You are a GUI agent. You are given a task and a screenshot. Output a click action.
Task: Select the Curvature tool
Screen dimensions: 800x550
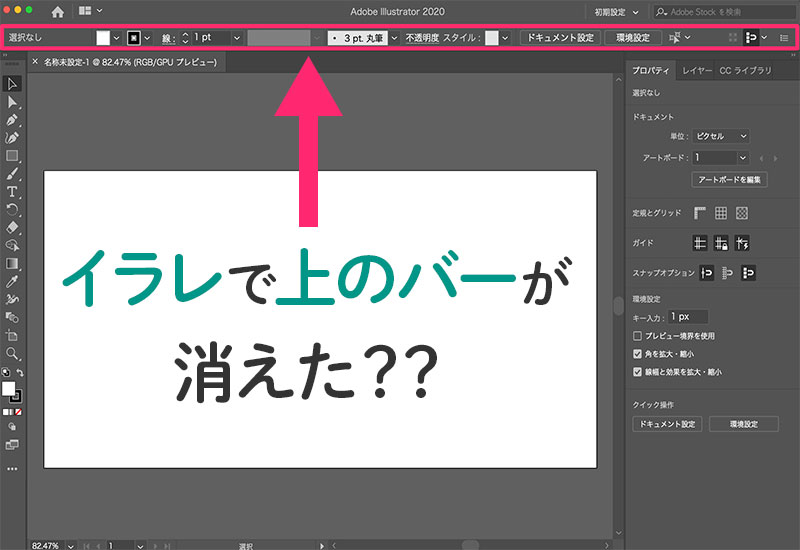pos(12,138)
